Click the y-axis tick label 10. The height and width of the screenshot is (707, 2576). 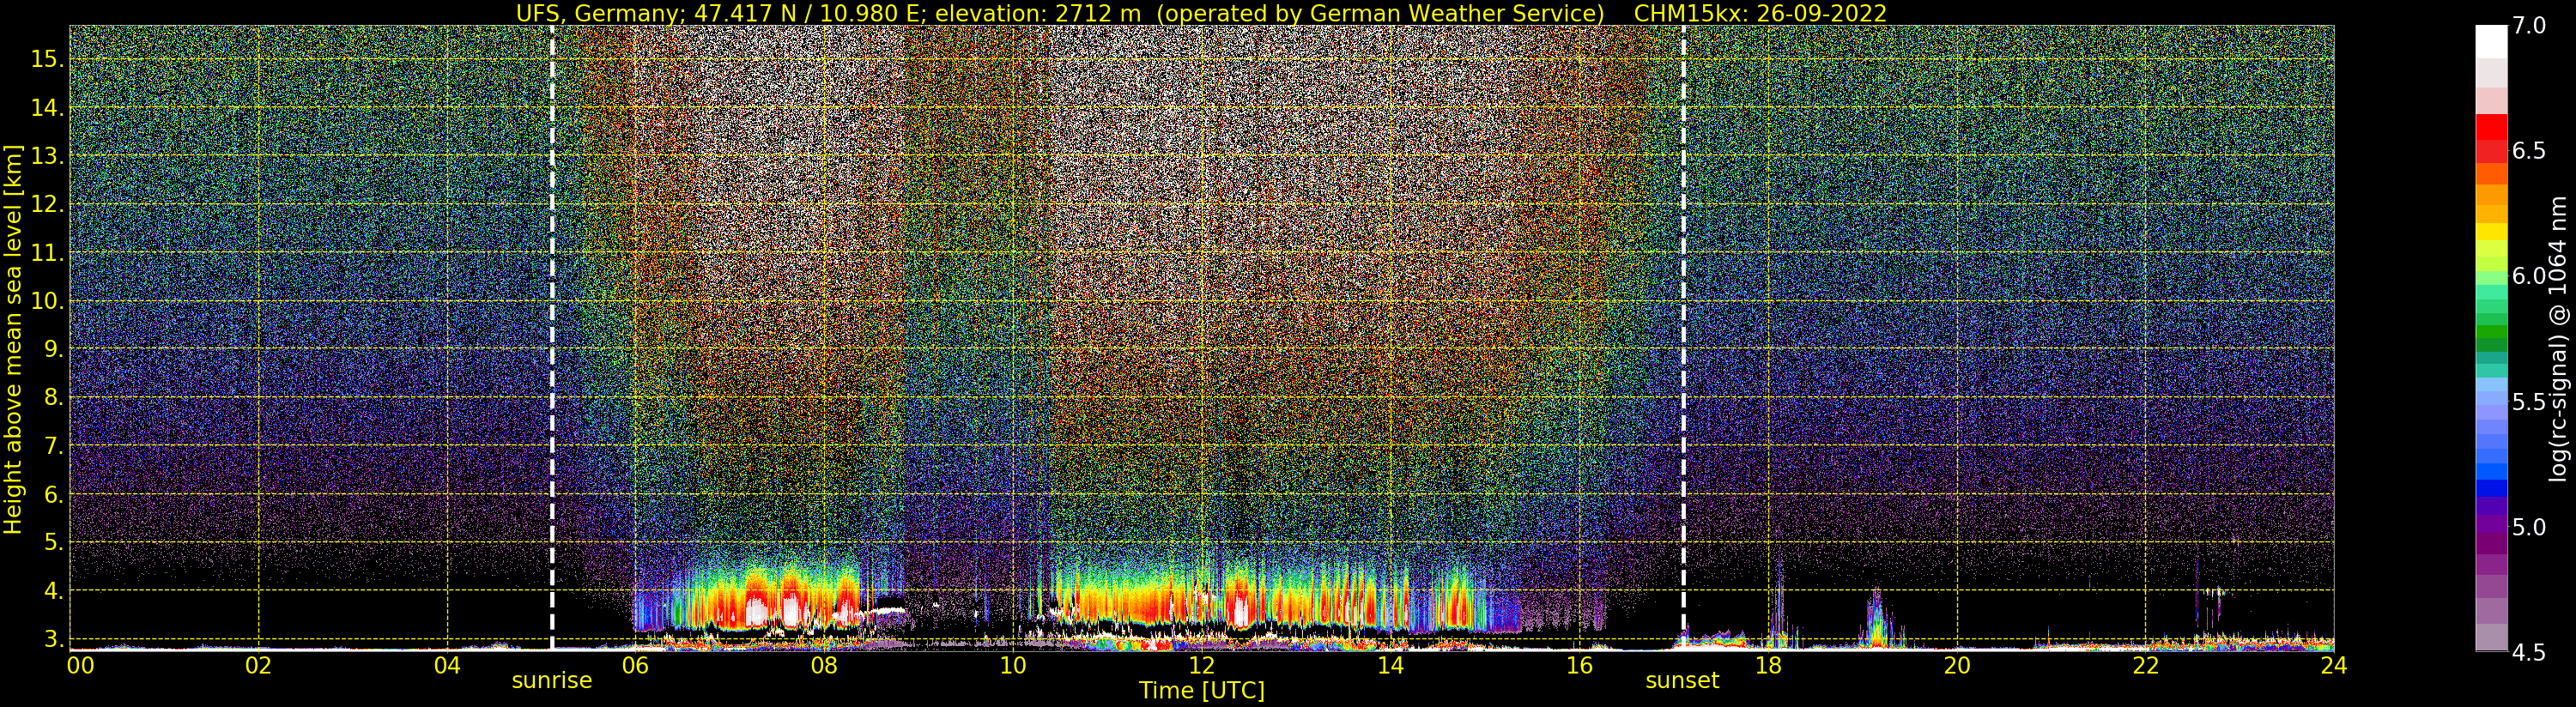tap(47, 301)
